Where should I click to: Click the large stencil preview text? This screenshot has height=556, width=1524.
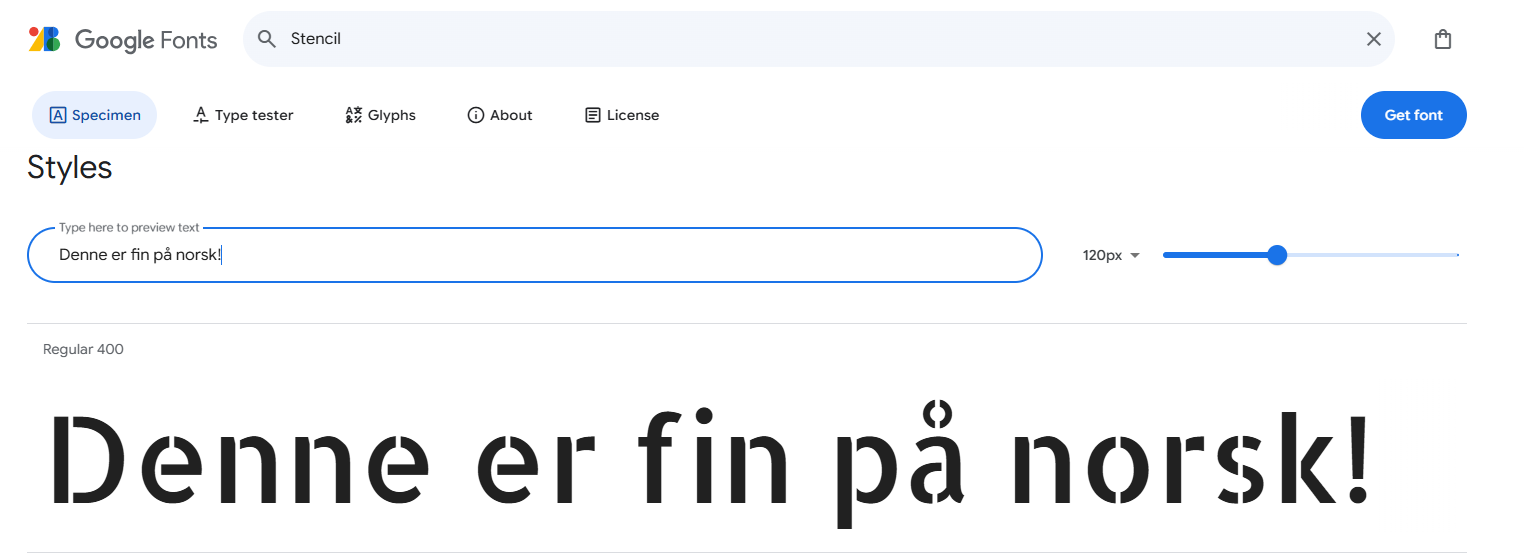coord(708,460)
